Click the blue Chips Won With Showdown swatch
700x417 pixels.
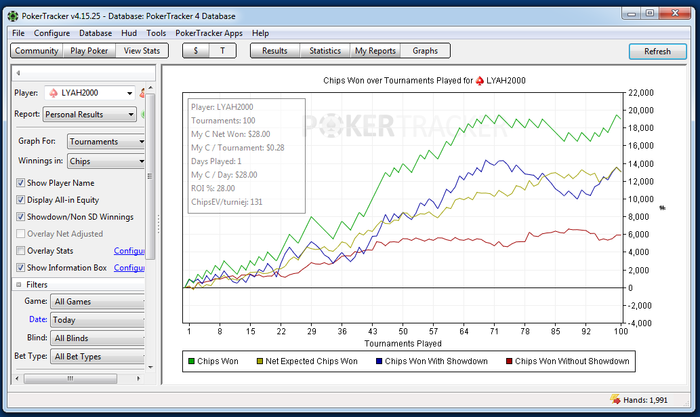coord(379,361)
